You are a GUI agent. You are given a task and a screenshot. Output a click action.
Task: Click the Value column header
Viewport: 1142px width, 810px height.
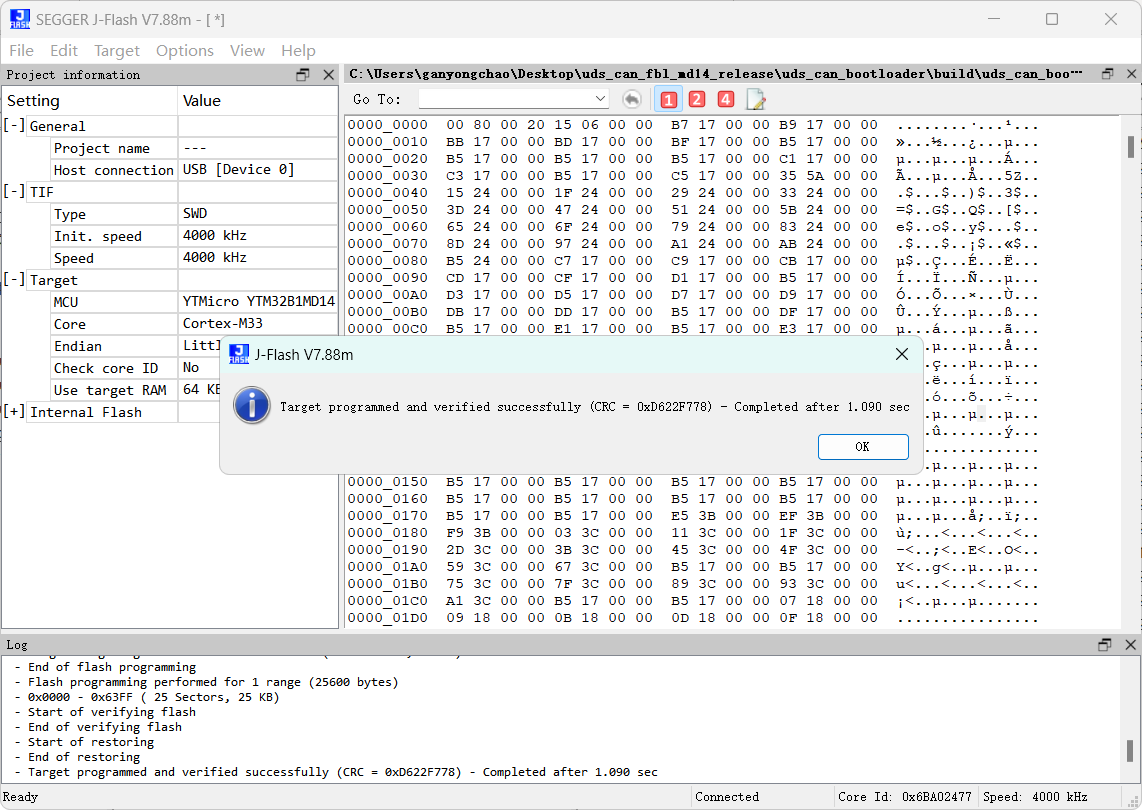pyautogui.click(x=258, y=101)
